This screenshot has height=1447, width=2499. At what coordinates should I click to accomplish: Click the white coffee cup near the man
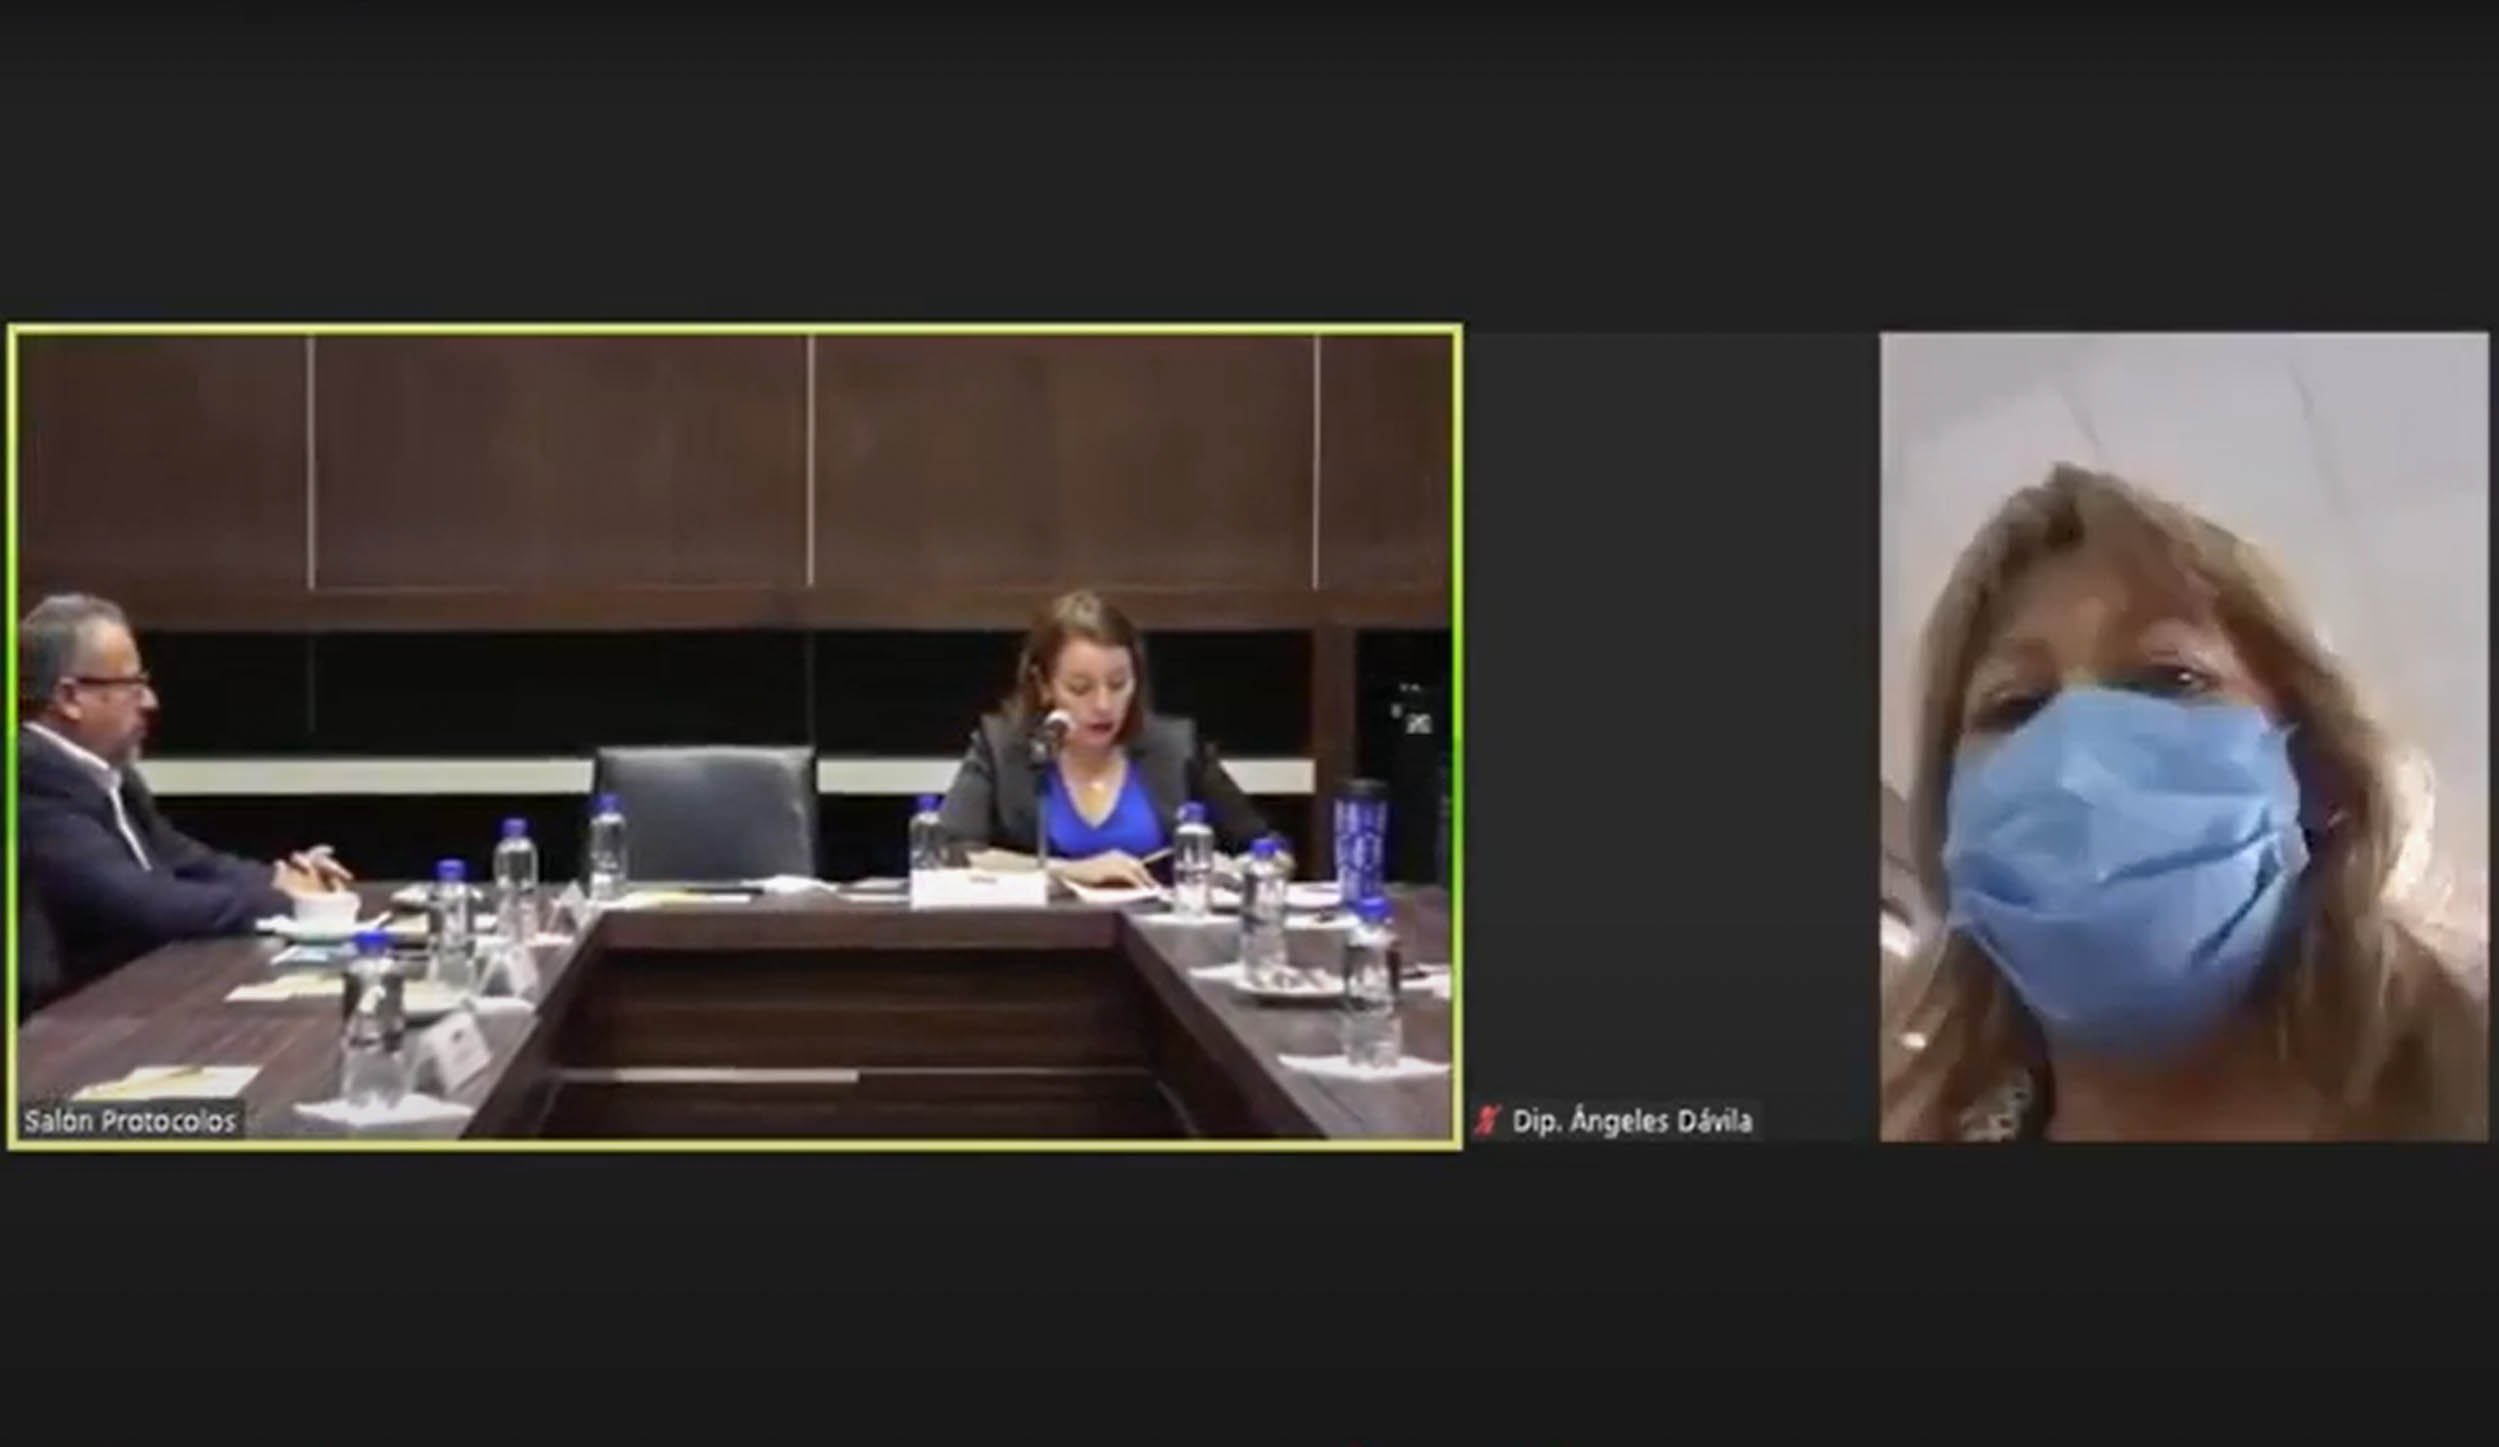(326, 908)
